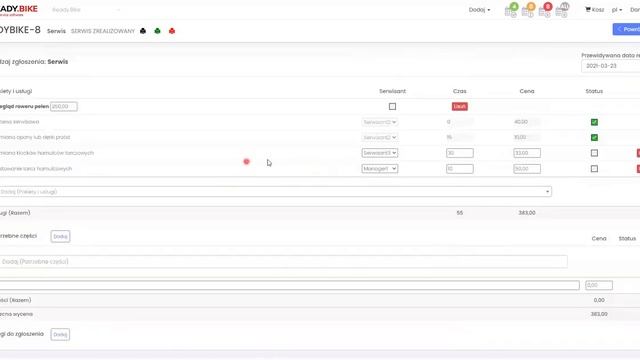640x360 pixels.
Task: Open the Dodaj (Pakiety i usługi) dropdown
Action: coord(276,191)
